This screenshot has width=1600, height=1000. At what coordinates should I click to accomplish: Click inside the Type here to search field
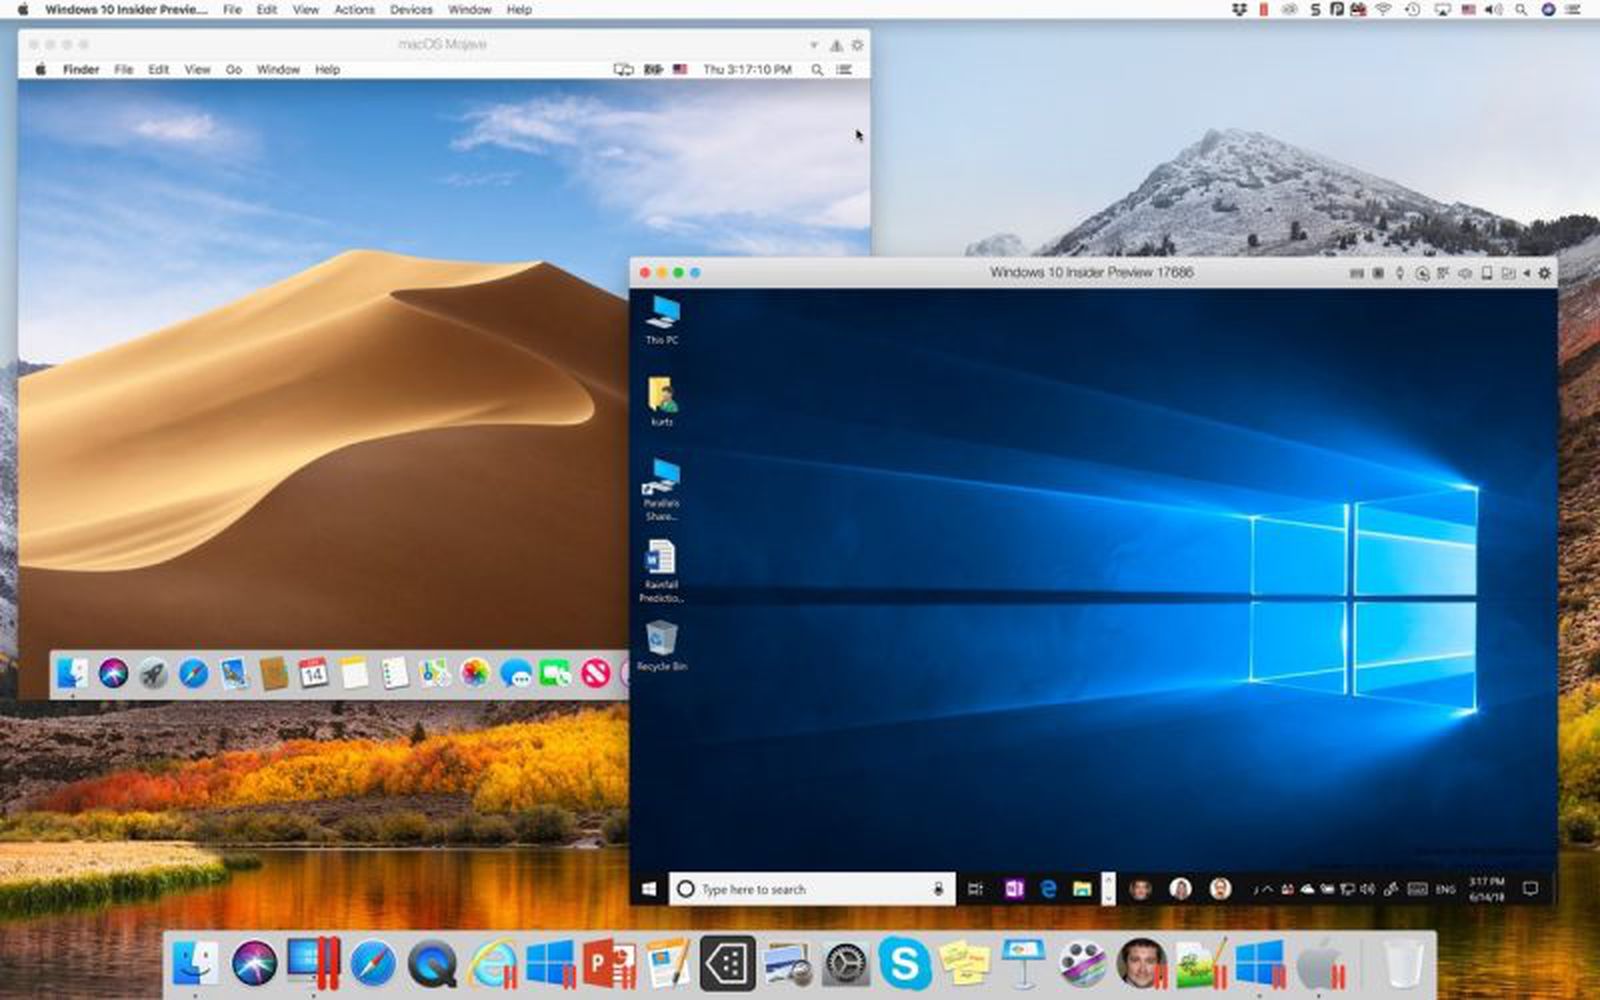click(800, 888)
